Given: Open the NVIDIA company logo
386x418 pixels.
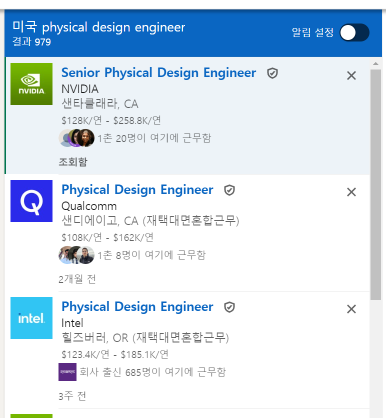Looking at the screenshot, I should tap(31, 84).
